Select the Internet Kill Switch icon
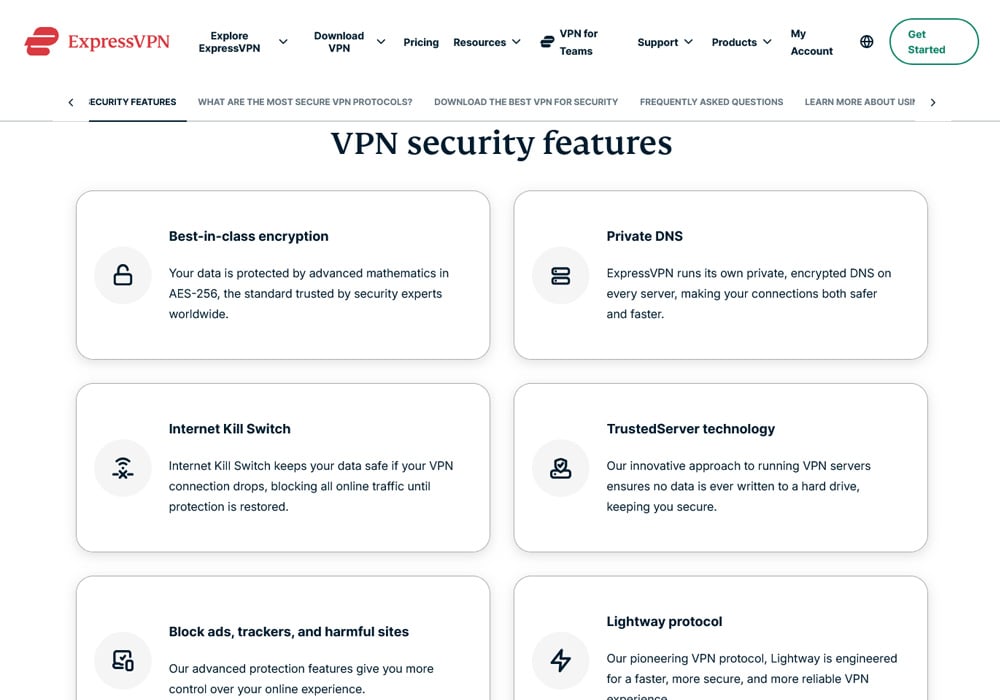The height and width of the screenshot is (700, 1000). point(122,468)
